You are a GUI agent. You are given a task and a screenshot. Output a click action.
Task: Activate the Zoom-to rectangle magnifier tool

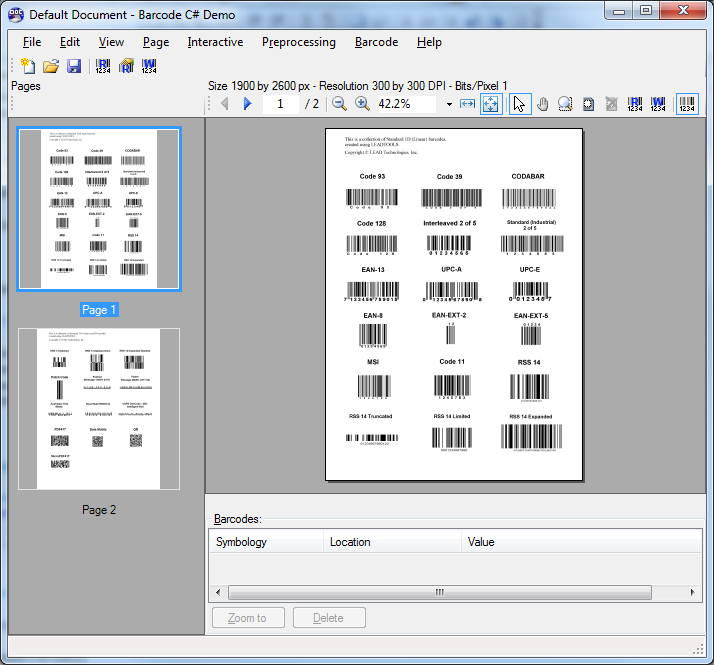[x=565, y=104]
